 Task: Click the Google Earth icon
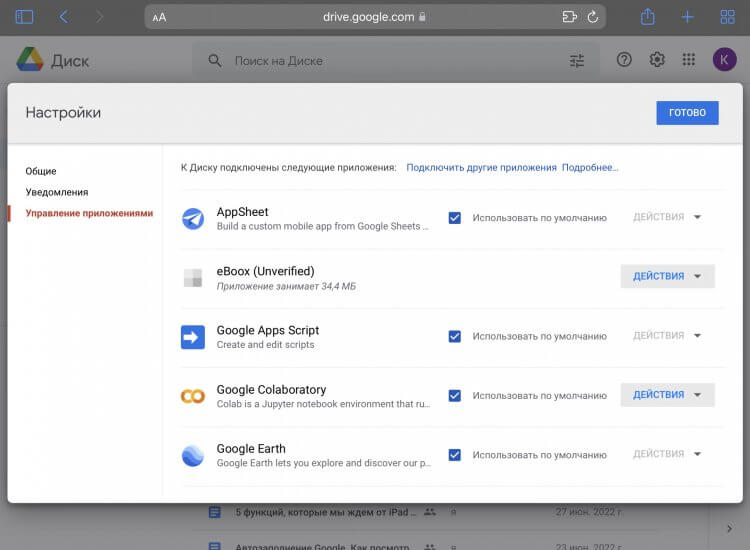click(x=193, y=455)
